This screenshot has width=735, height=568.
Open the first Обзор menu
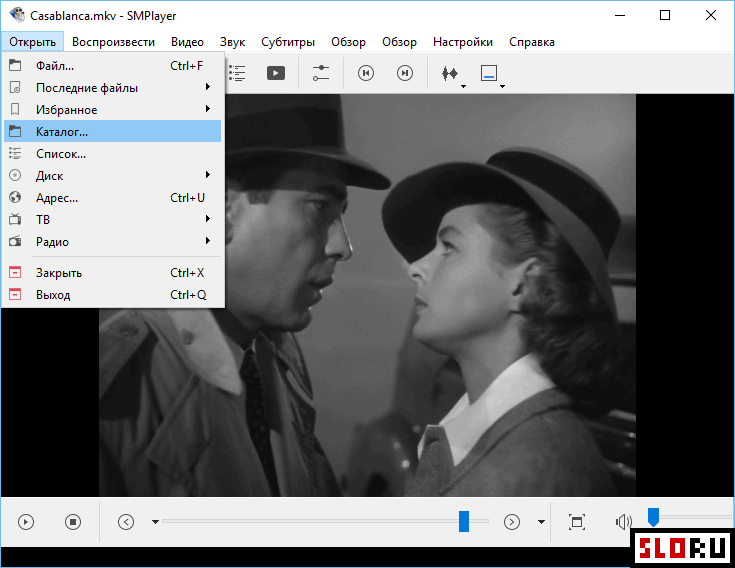(348, 42)
